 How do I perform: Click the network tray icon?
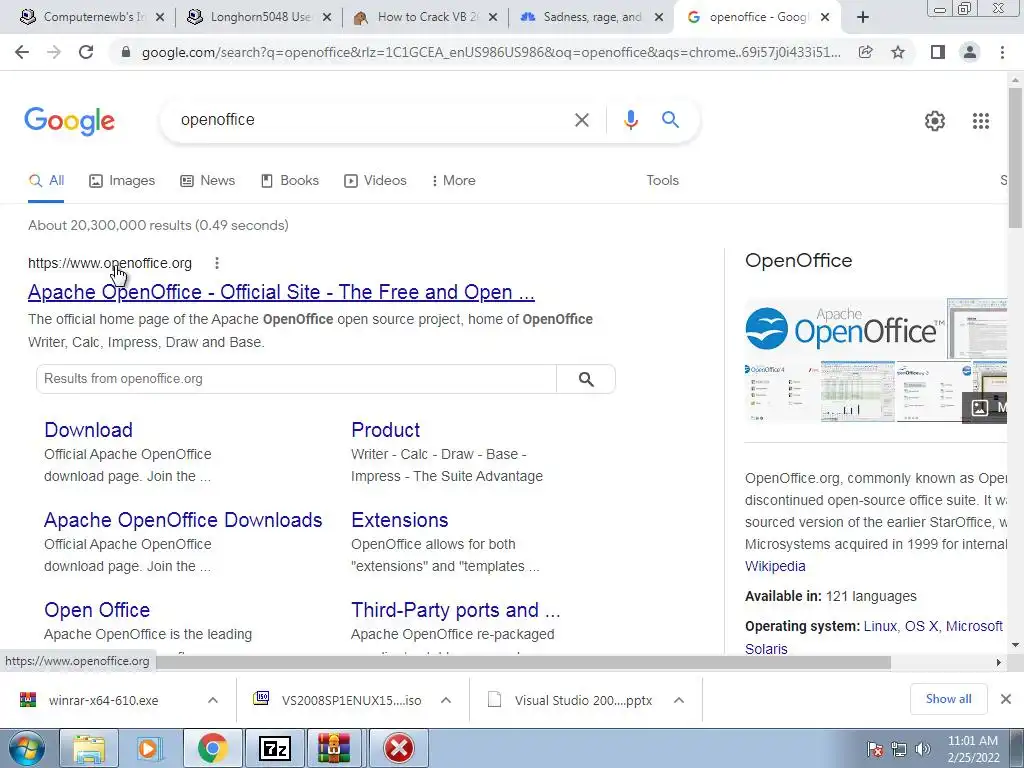pyautogui.click(x=899, y=749)
